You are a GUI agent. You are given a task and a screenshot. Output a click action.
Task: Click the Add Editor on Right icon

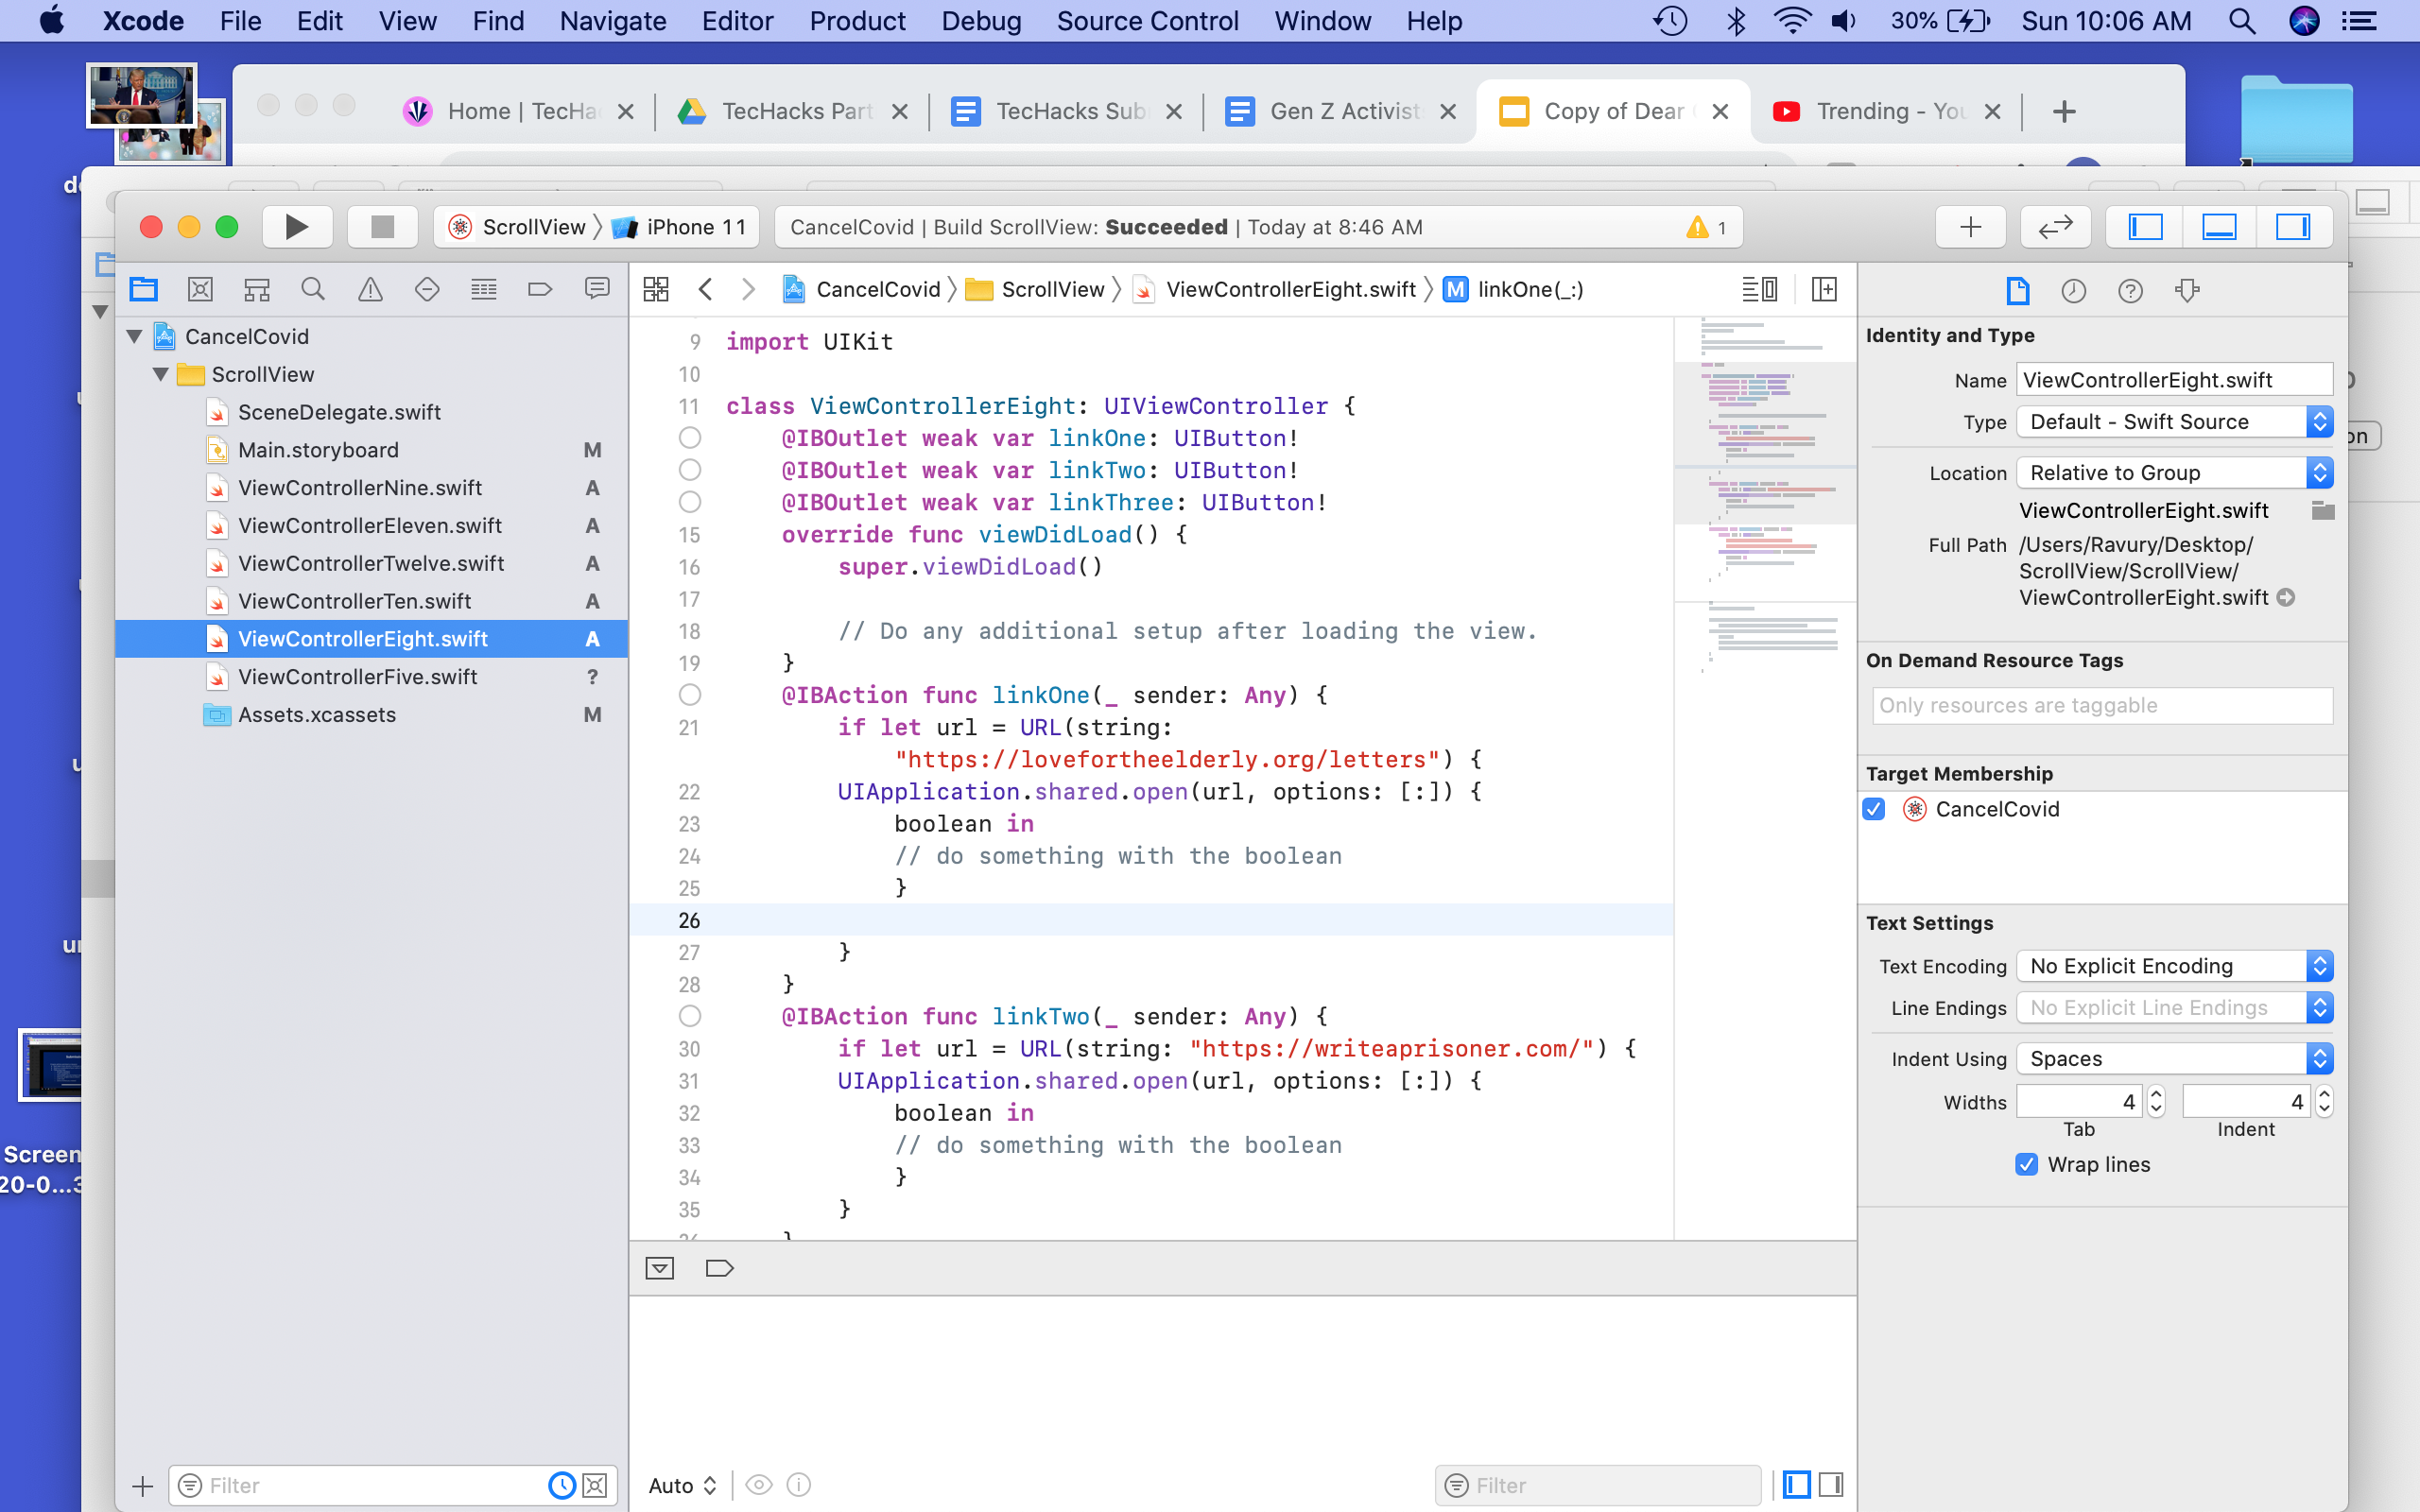coord(1824,290)
